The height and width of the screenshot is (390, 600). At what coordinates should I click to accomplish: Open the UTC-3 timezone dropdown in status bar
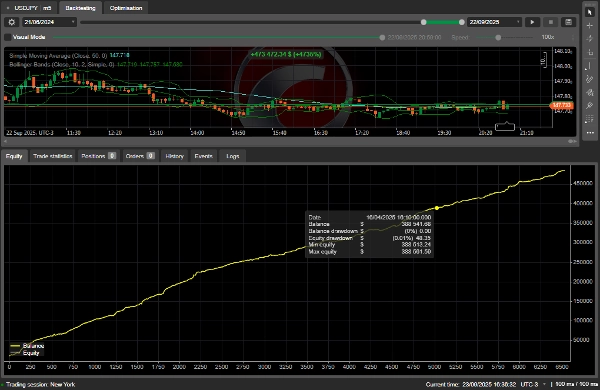533,384
